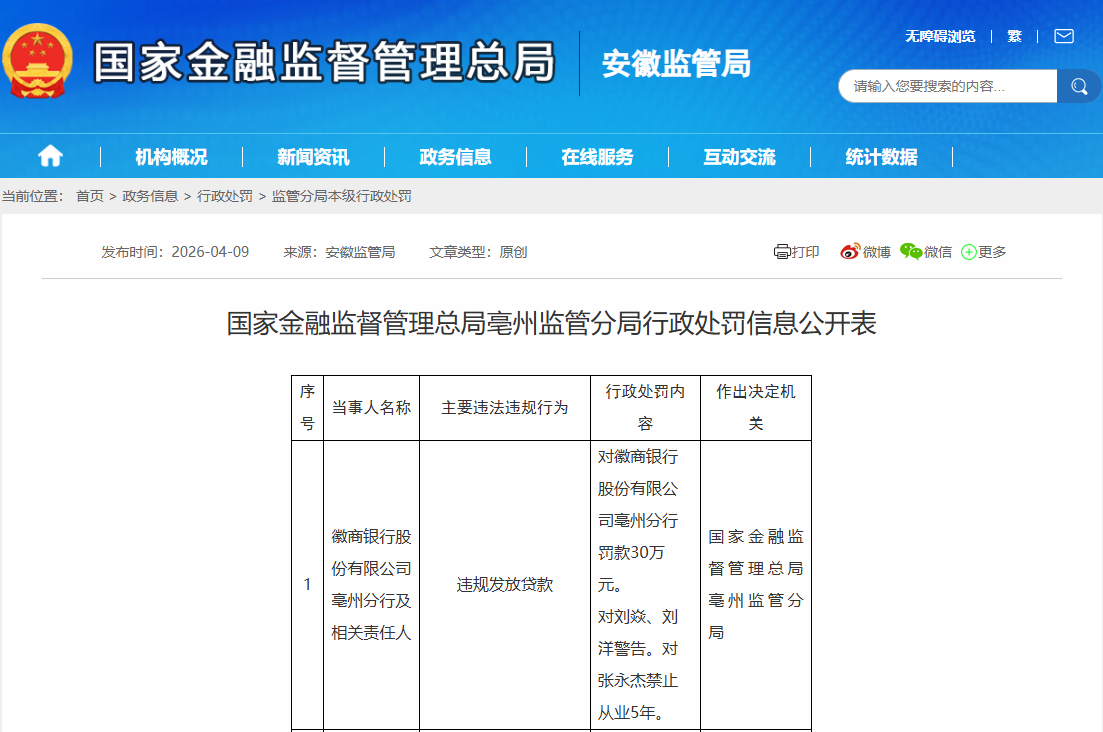Open the envelope mail icon
Viewport: 1103px width, 732px height.
tap(1064, 36)
